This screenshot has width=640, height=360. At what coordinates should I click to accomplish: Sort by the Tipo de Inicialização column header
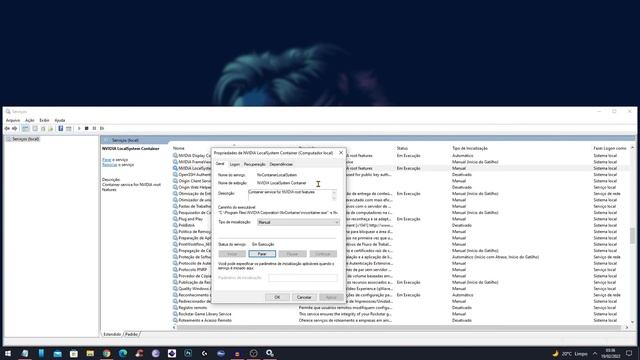coord(470,148)
